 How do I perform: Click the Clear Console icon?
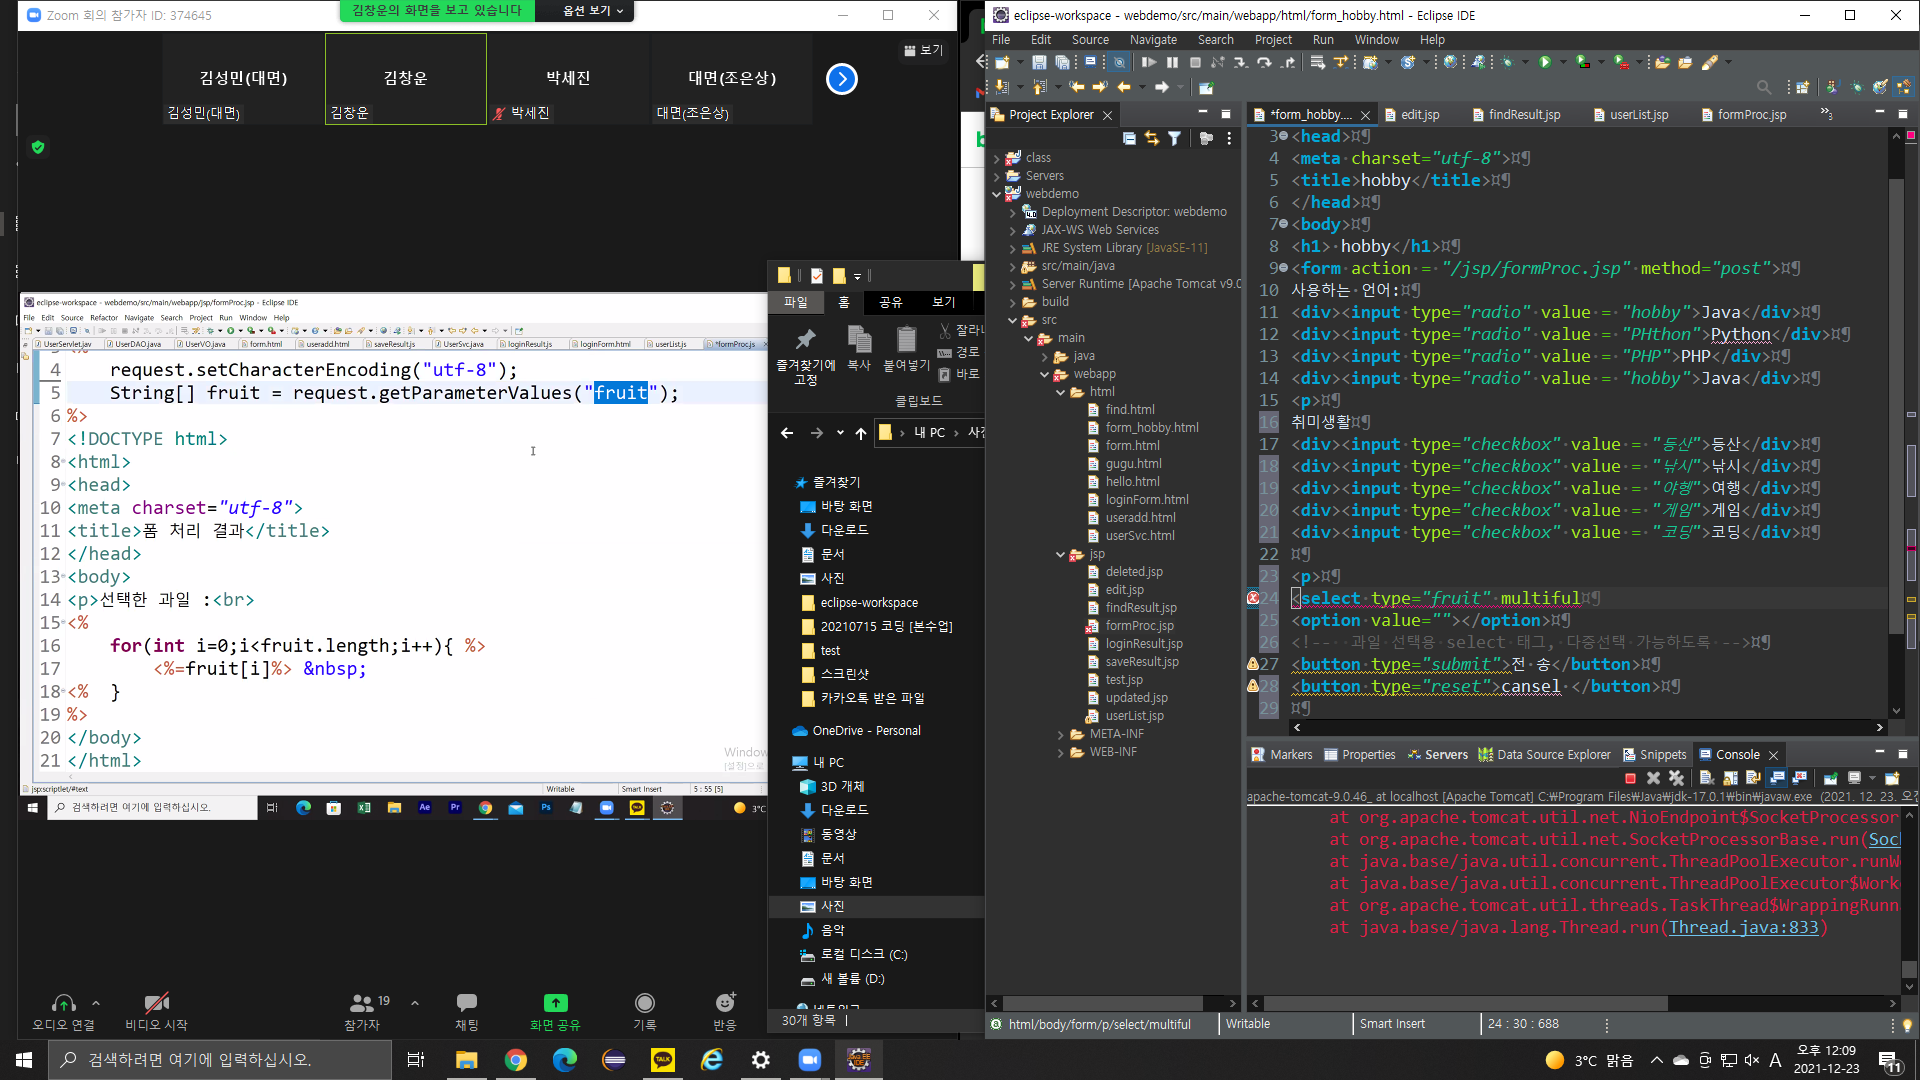[1706, 779]
